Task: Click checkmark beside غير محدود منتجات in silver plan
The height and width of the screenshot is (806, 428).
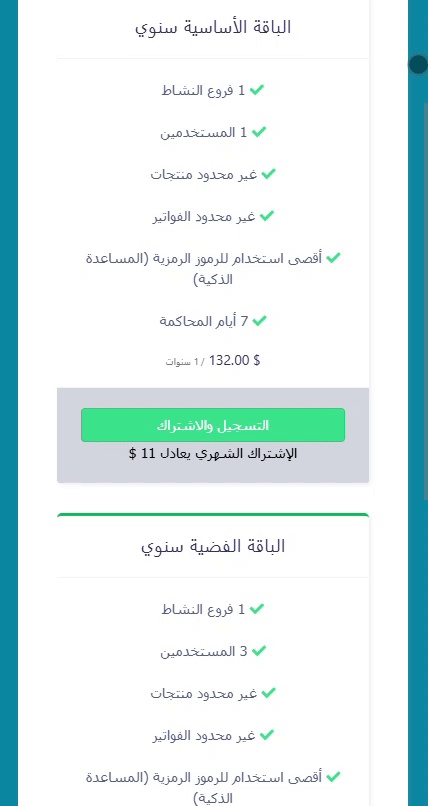Action: click(269, 693)
